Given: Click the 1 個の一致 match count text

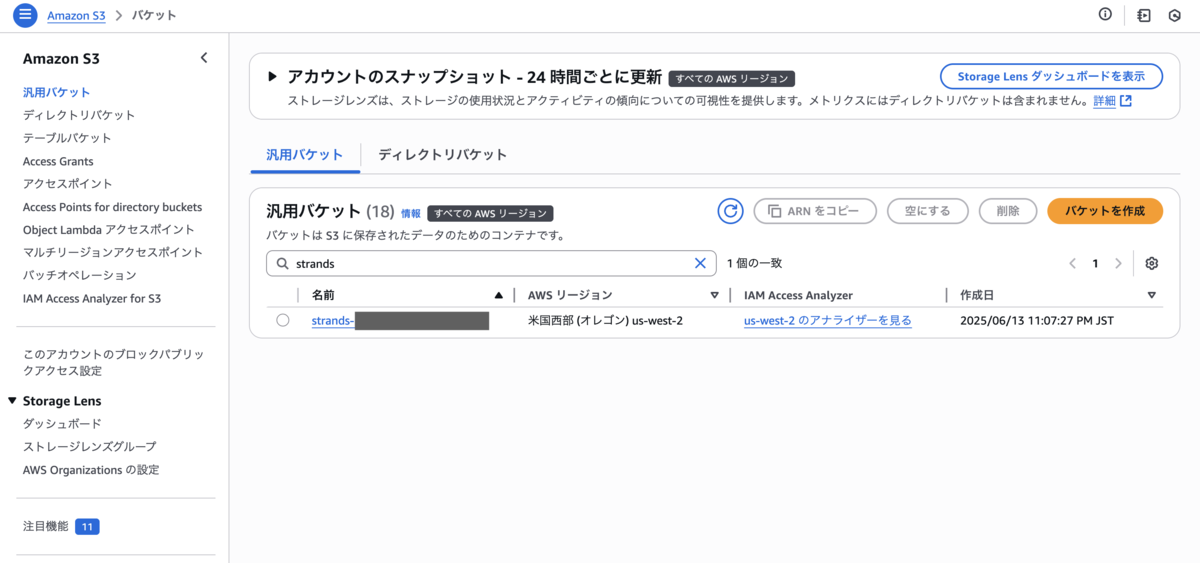Looking at the screenshot, I should [x=754, y=263].
